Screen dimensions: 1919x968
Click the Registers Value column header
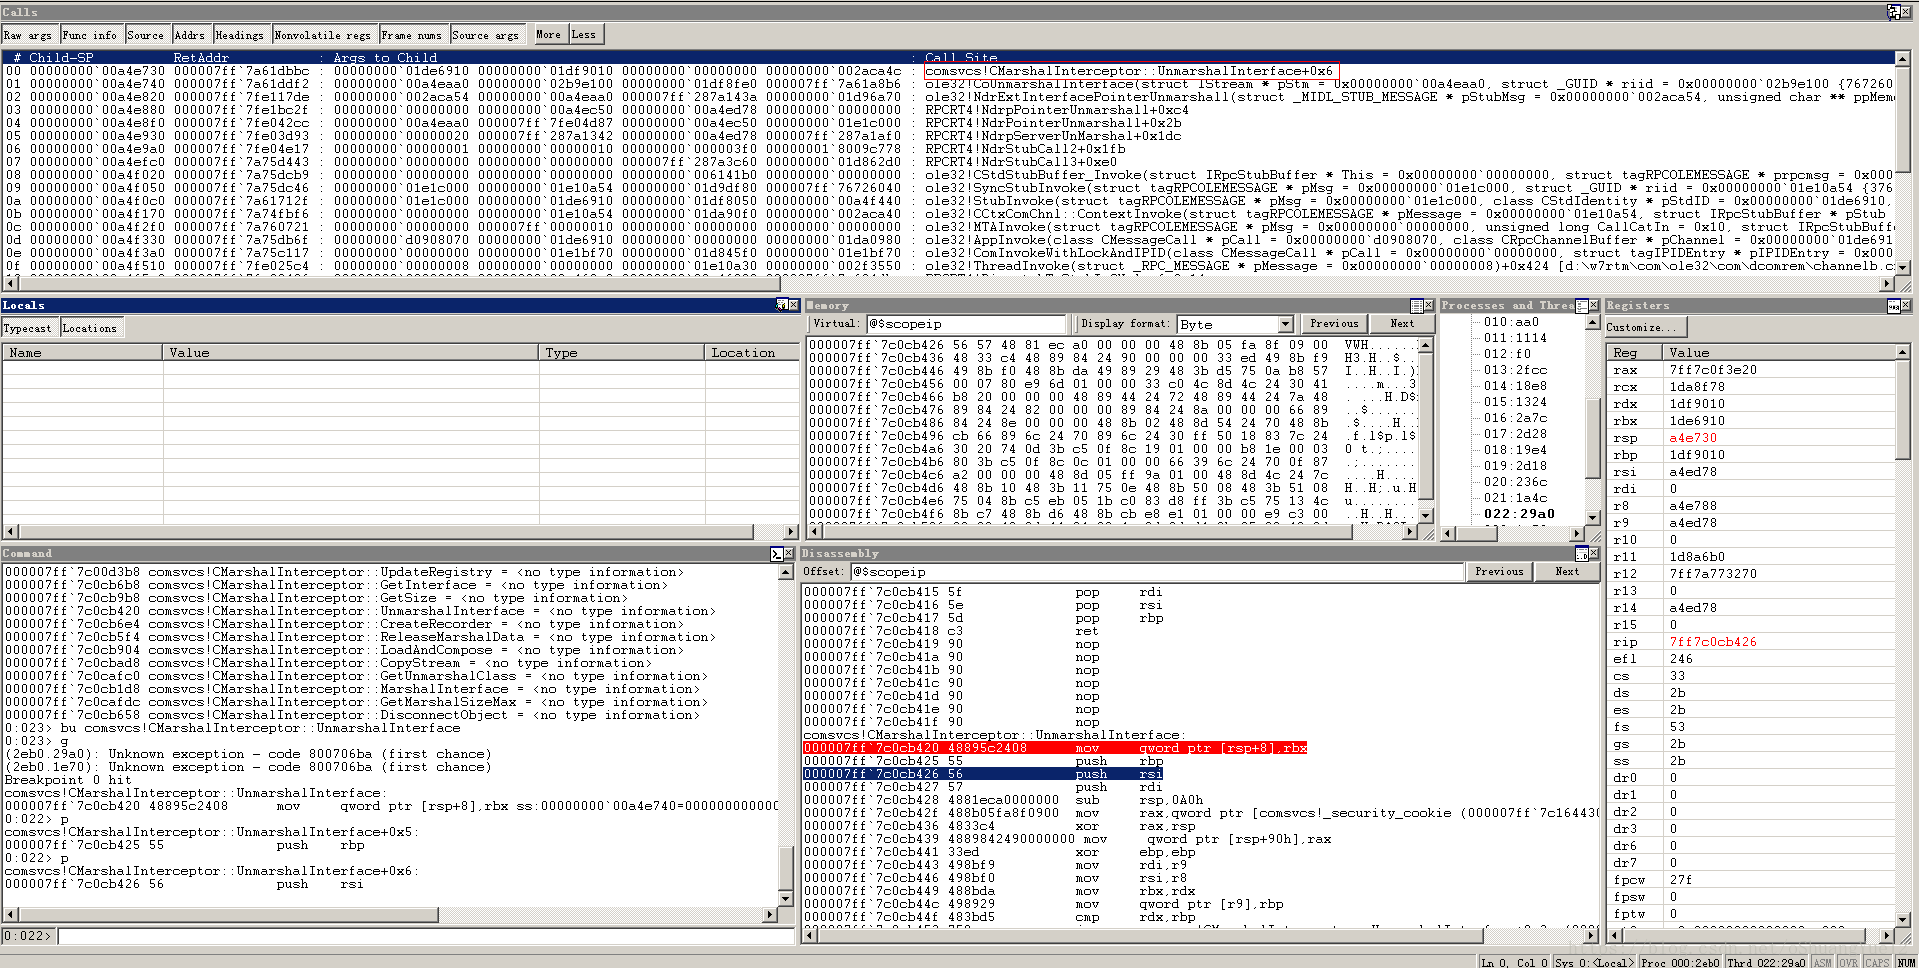point(1778,352)
